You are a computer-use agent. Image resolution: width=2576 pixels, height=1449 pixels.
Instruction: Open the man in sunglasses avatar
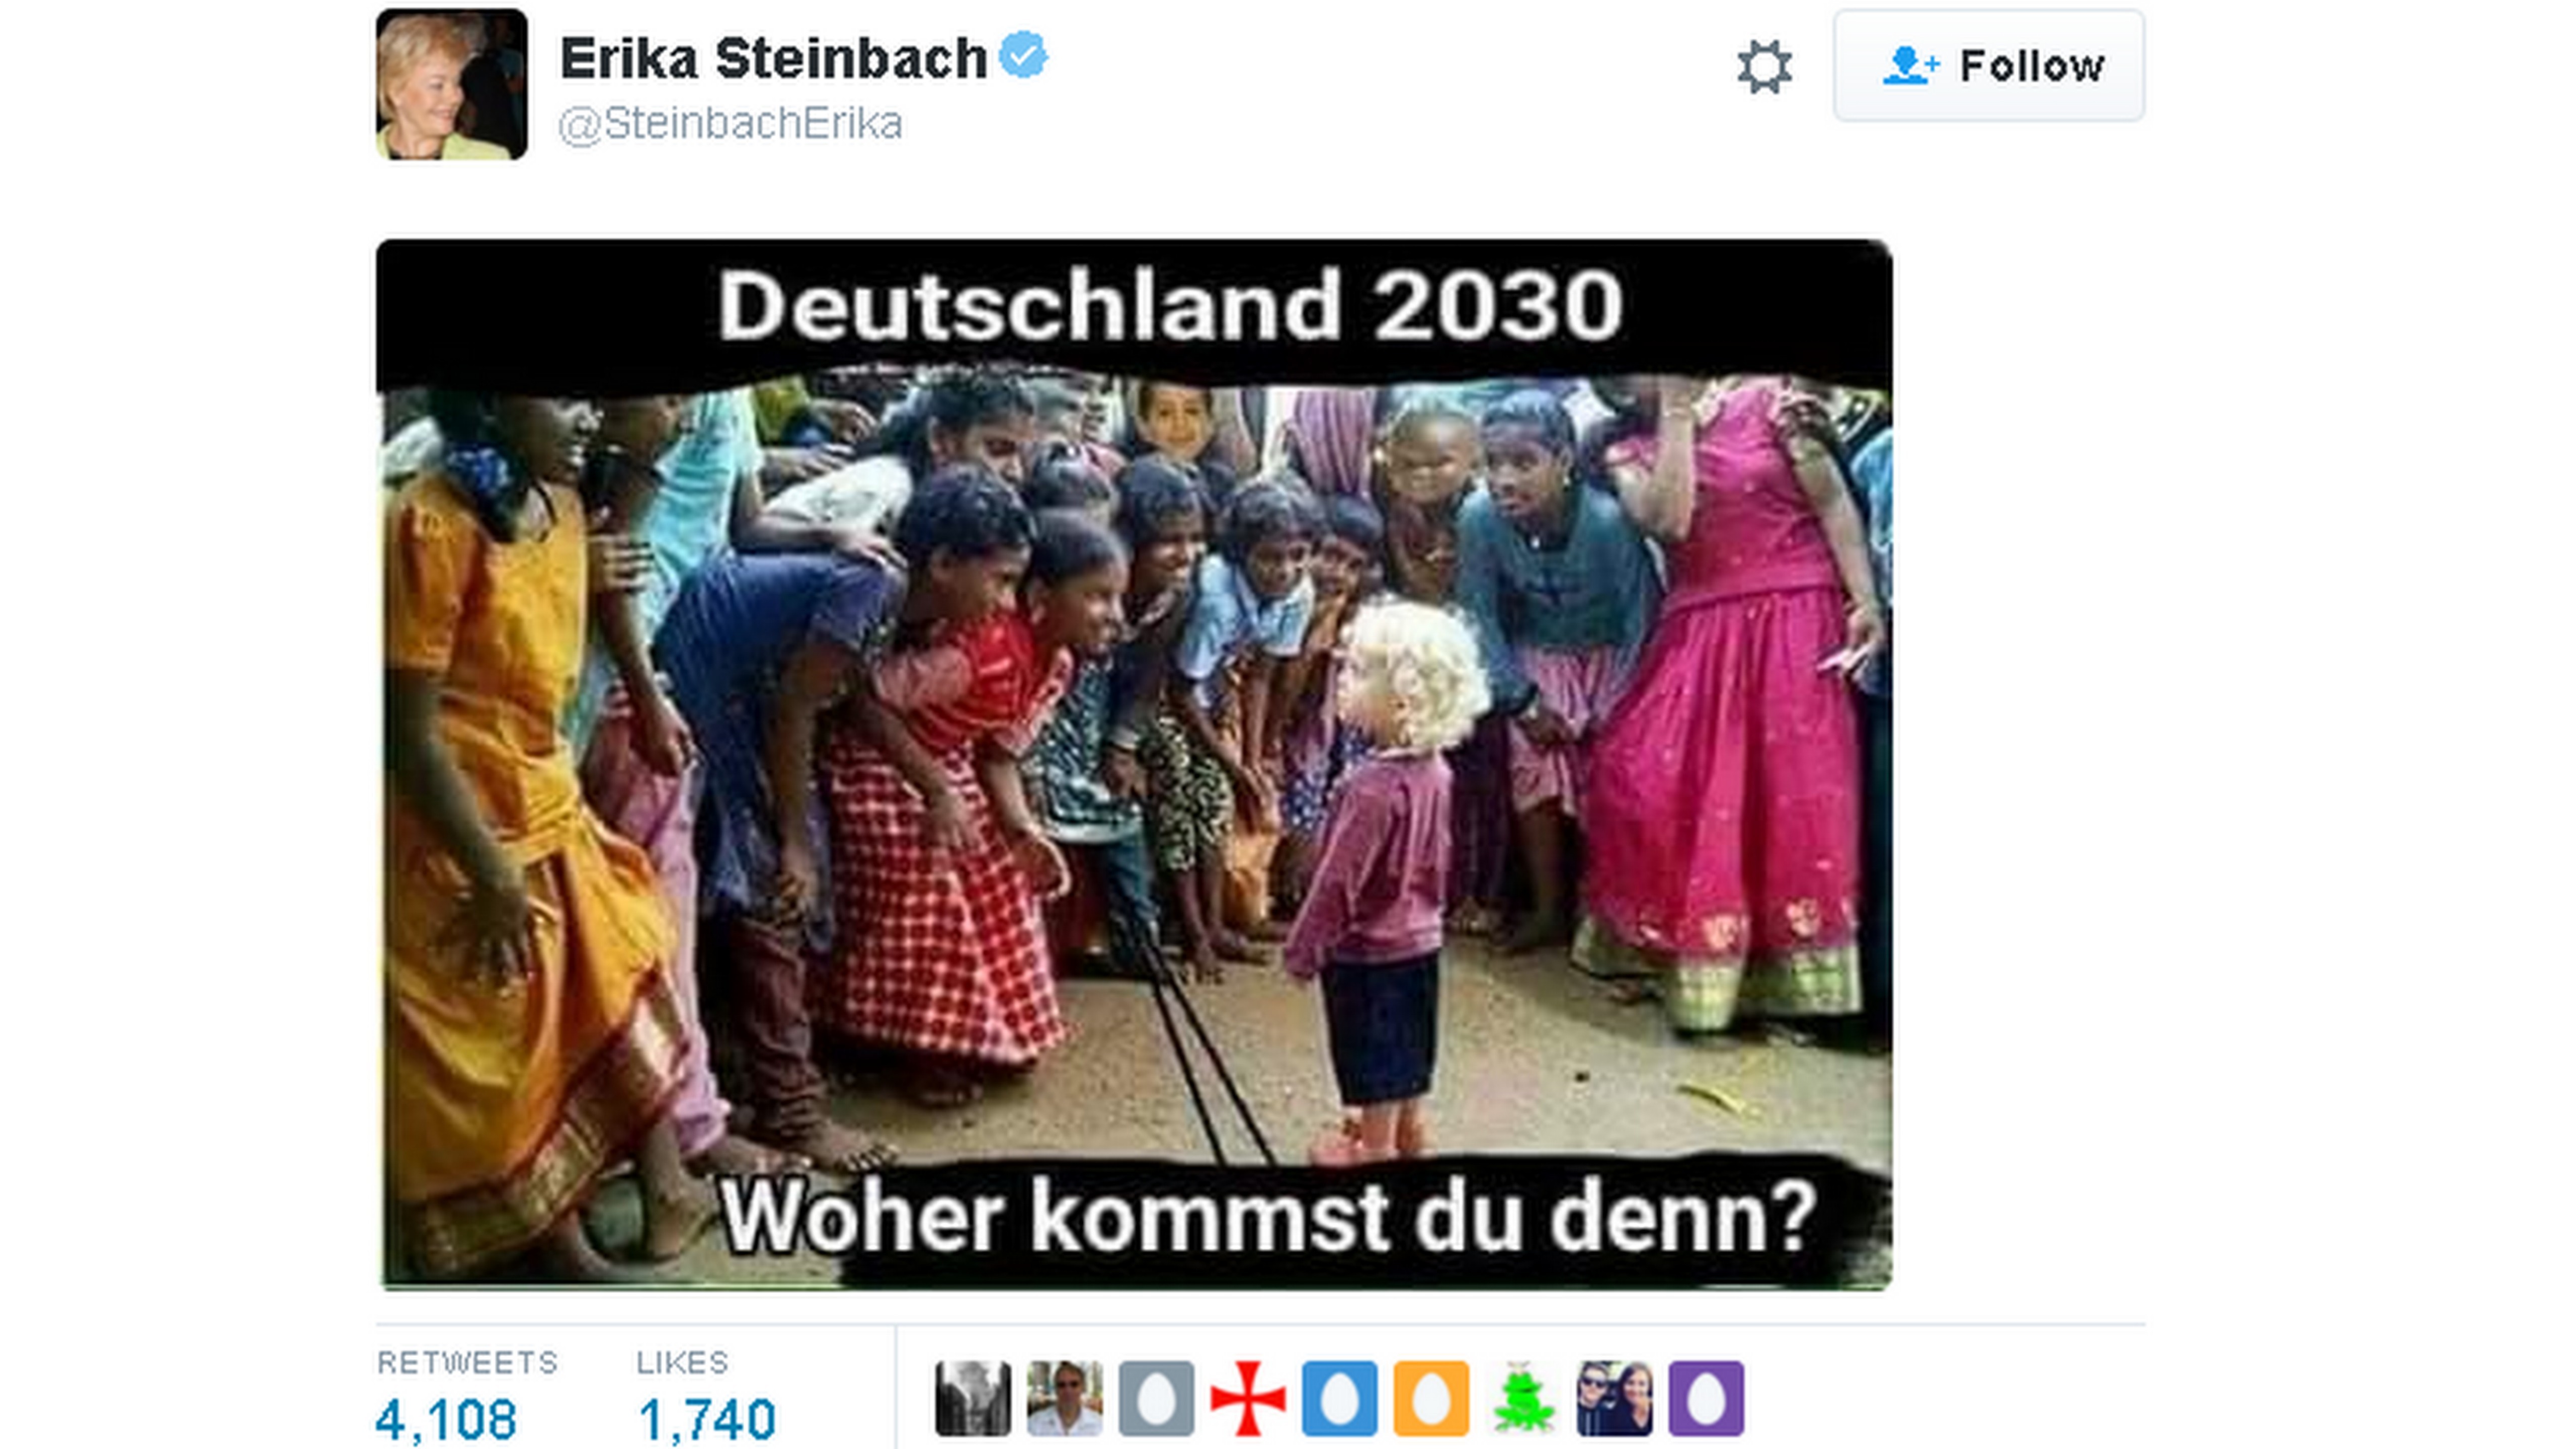pyautogui.click(x=1064, y=1398)
